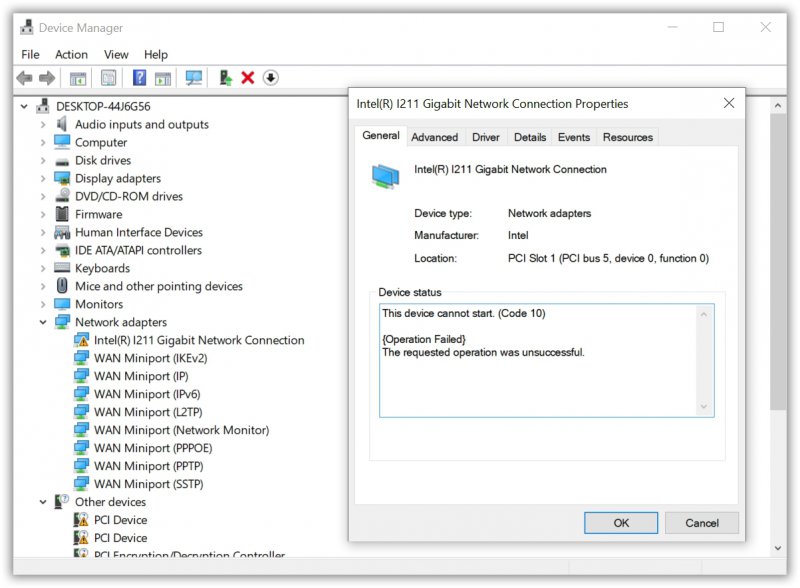Click the Show/hide console tree icon
This screenshot has width=800, height=588.
pyautogui.click(x=76, y=77)
